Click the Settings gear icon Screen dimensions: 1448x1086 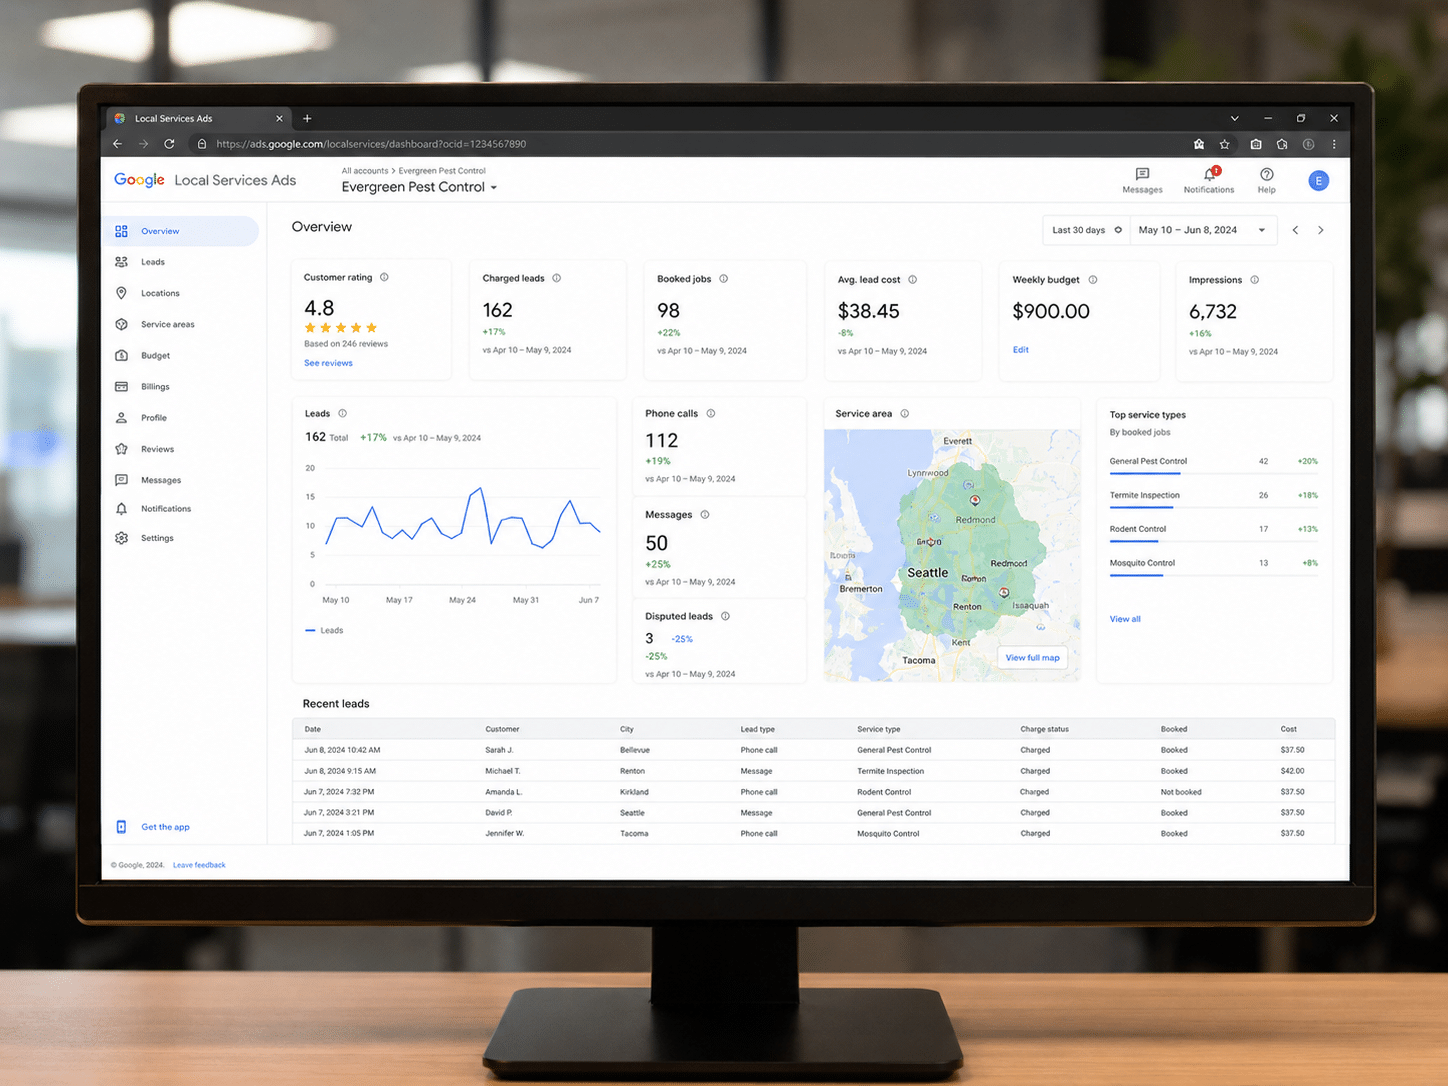(x=121, y=538)
